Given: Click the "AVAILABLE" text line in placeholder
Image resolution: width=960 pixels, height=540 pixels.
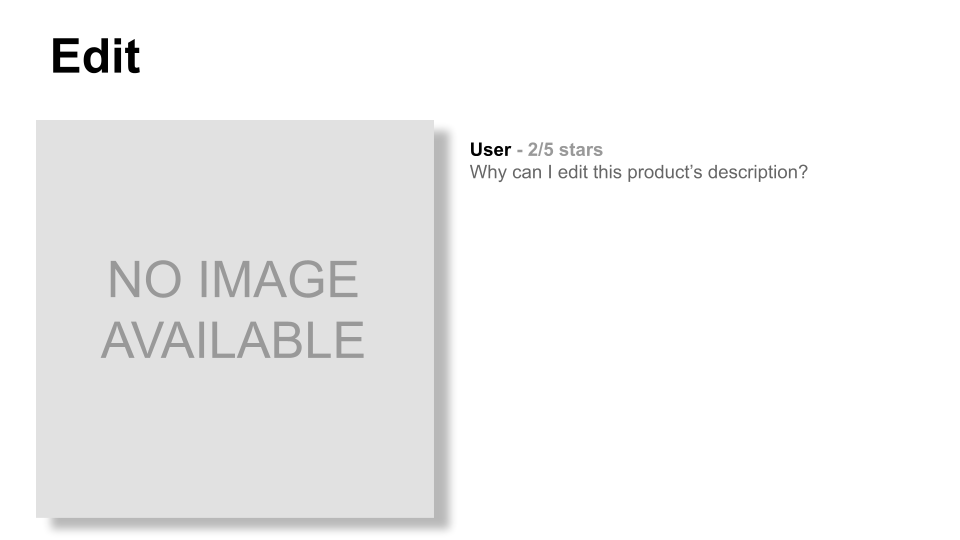Looking at the screenshot, I should [233, 340].
